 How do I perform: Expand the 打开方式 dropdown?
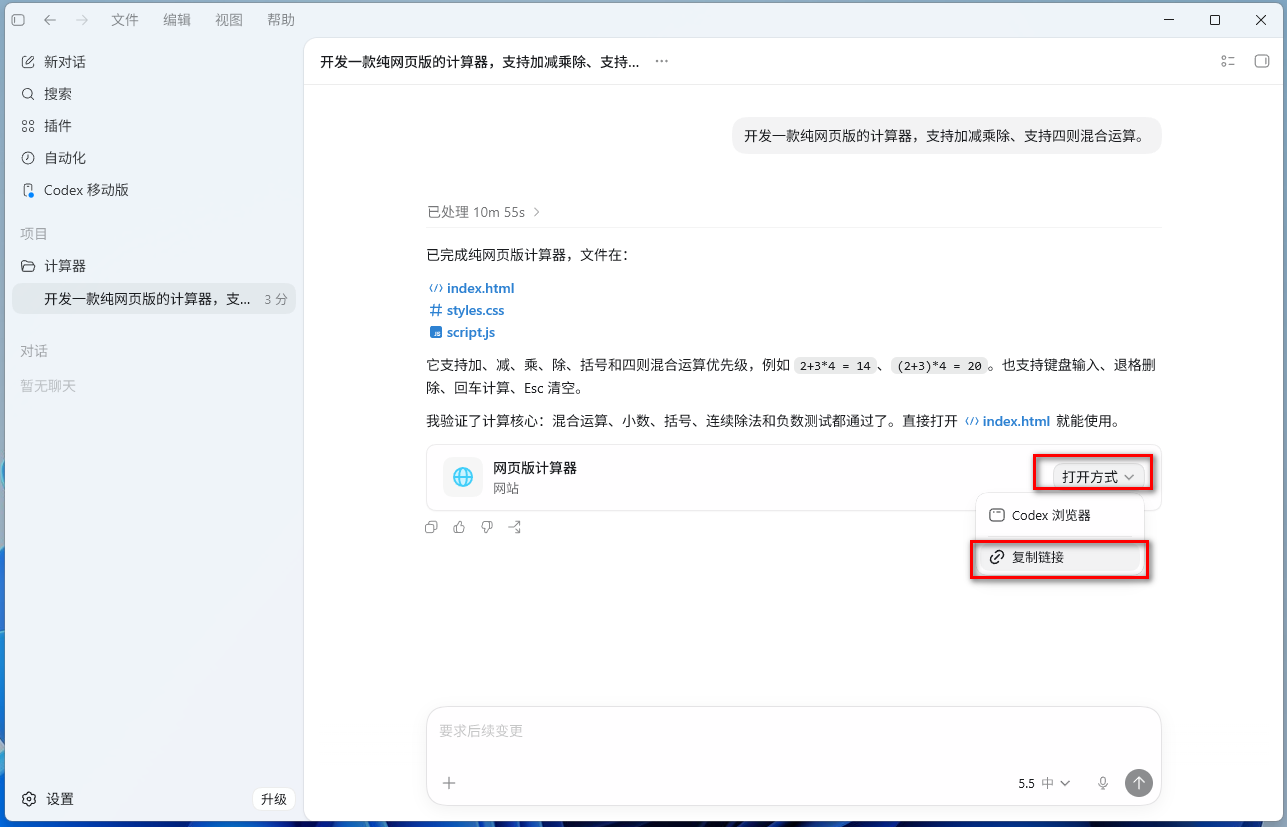point(1097,477)
